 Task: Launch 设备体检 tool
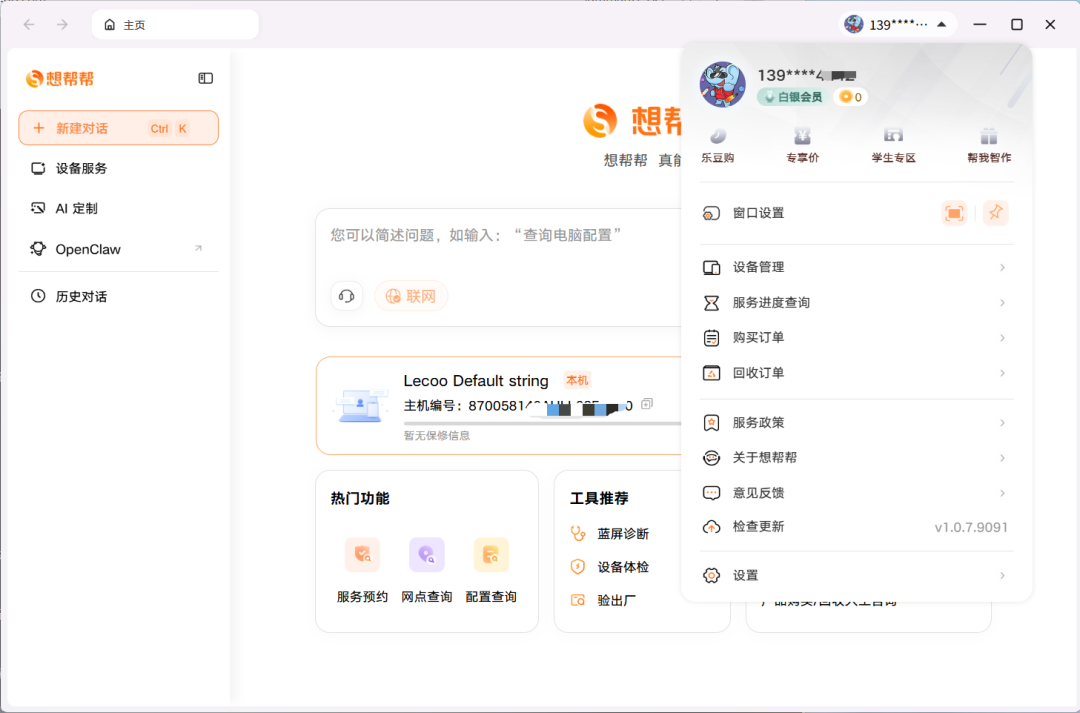coord(610,567)
